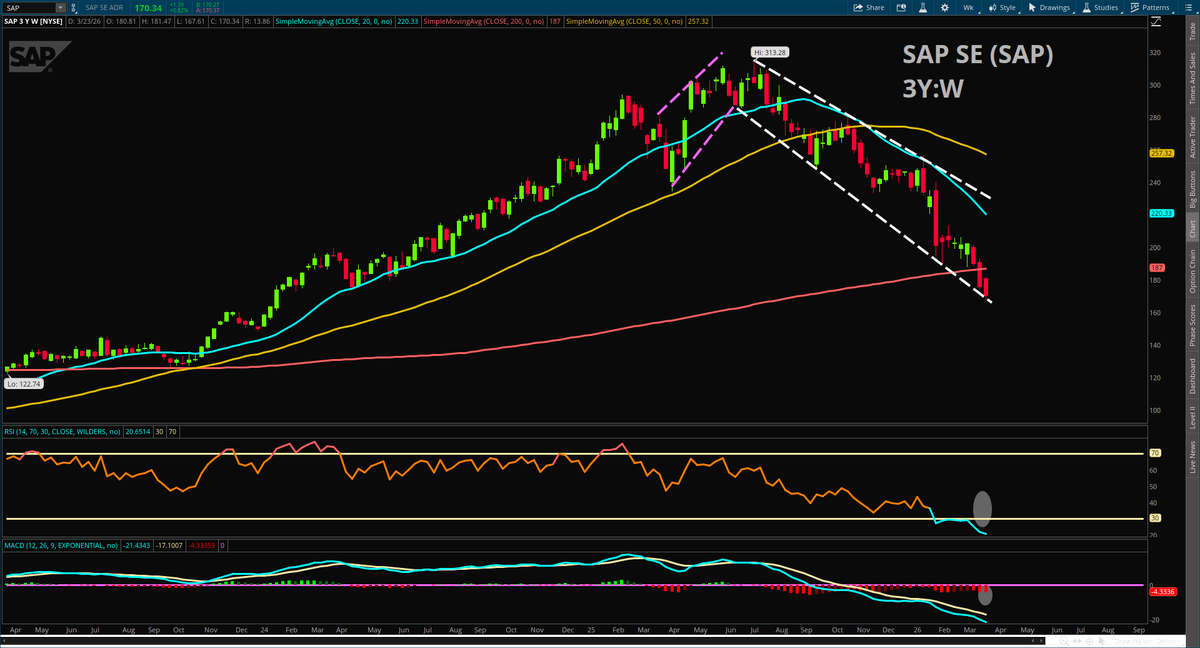Open the flask-shaped tools icon next to gear
This screenshot has width=1200, height=648.
pyautogui.click(x=923, y=7)
